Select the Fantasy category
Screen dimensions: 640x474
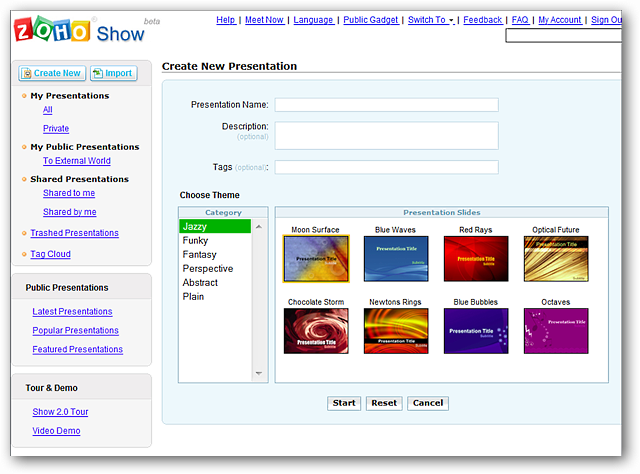pyautogui.click(x=215, y=254)
